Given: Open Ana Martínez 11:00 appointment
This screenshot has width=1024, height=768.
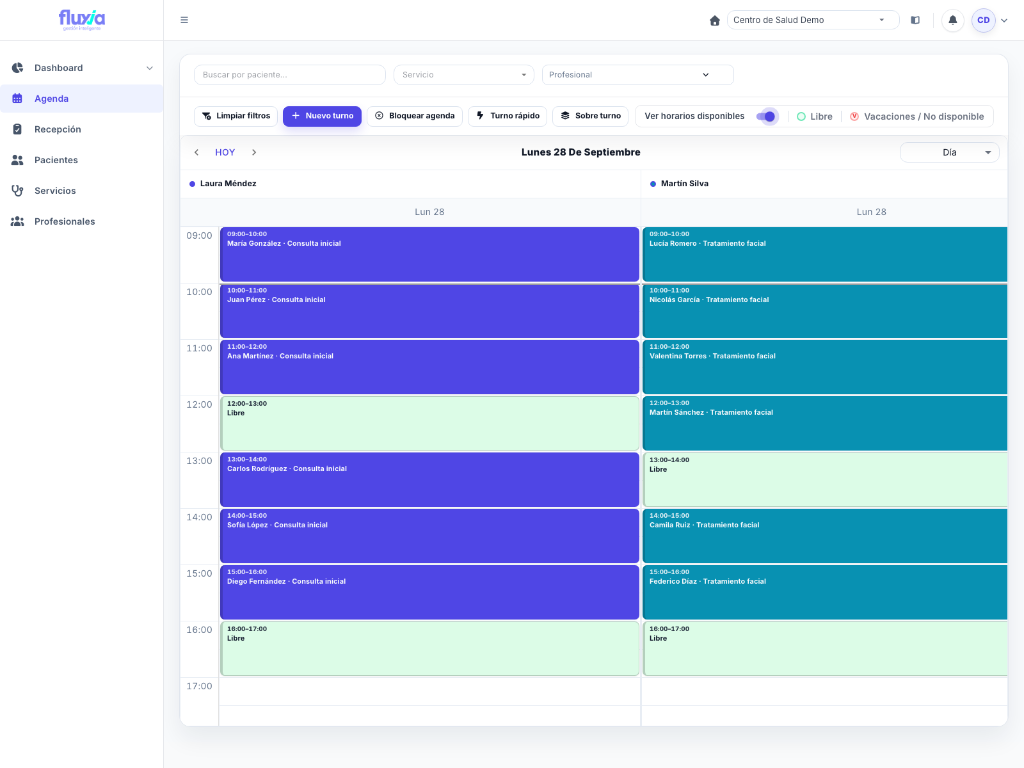Looking at the screenshot, I should click(x=430, y=367).
